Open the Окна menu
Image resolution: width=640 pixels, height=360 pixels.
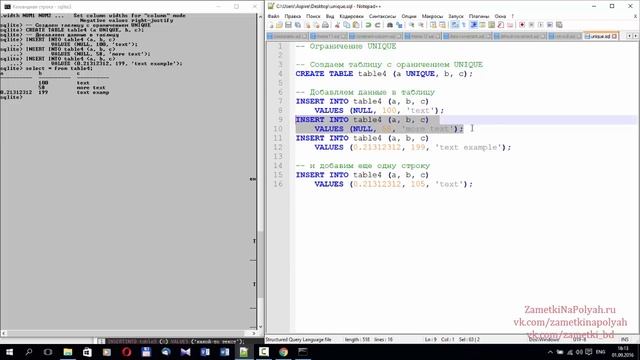point(500,16)
